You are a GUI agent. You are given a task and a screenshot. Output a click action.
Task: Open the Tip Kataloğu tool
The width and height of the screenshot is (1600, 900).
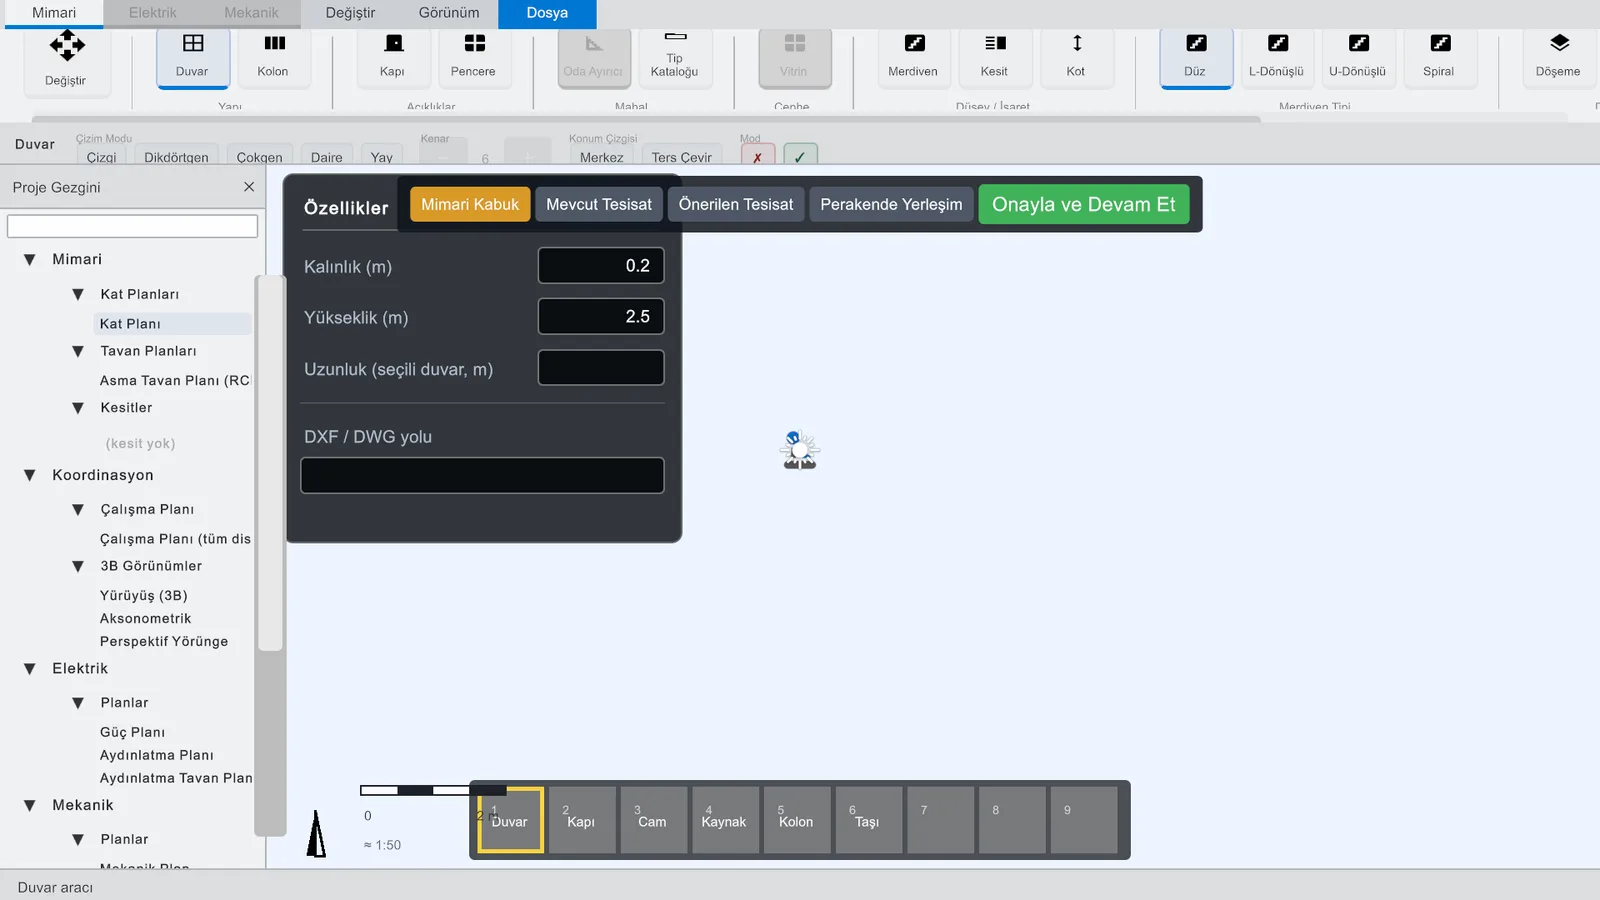pos(675,57)
